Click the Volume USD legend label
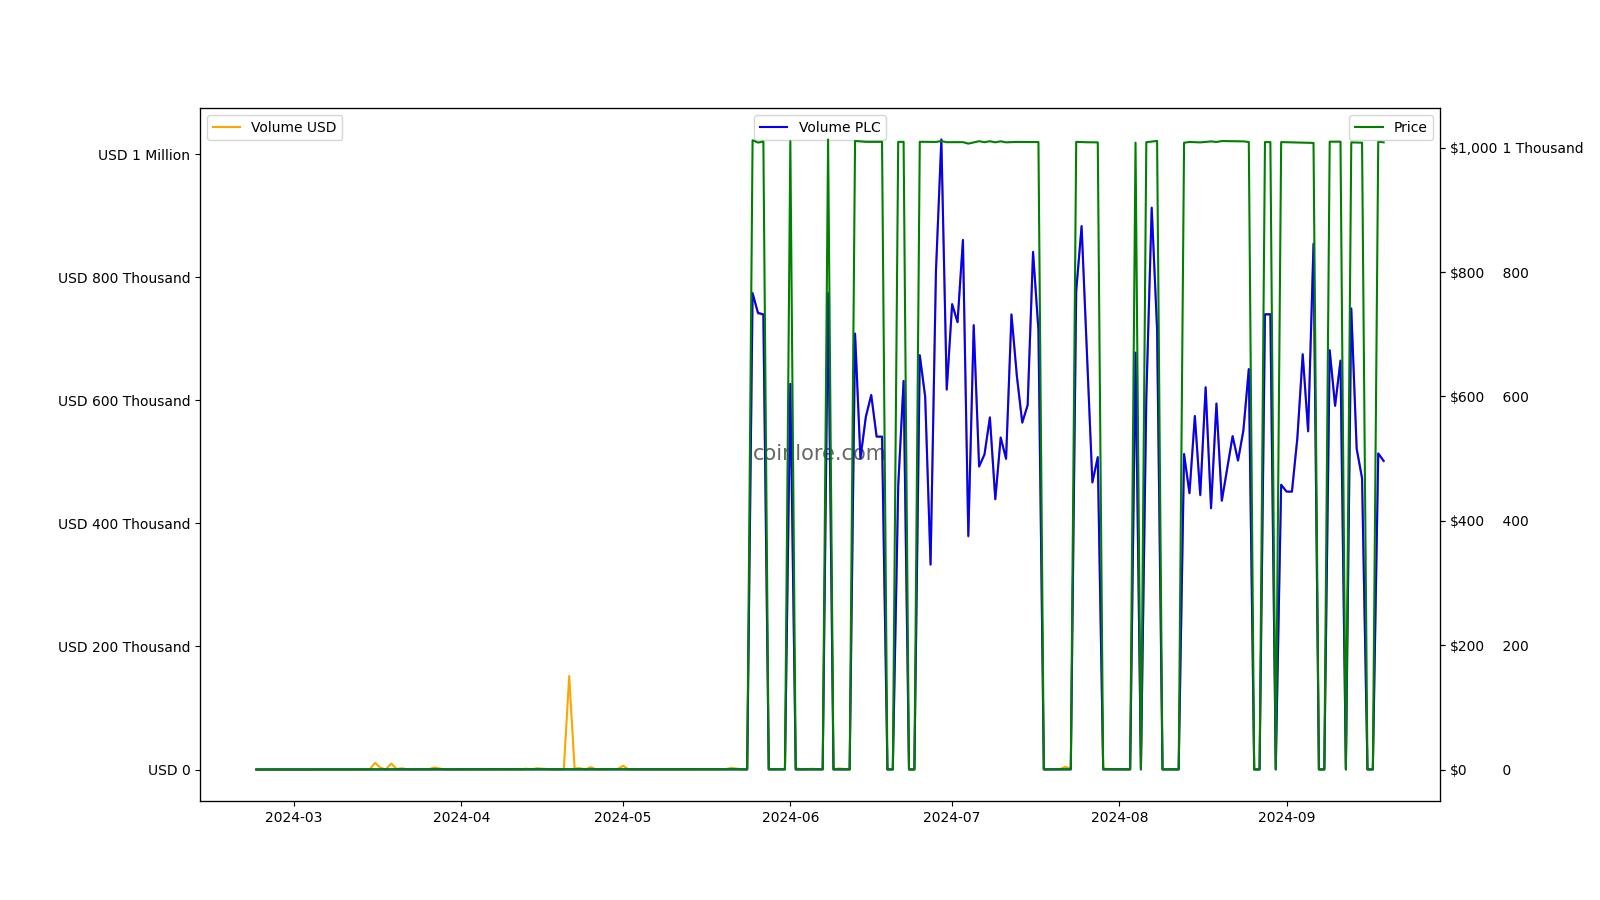 click(293, 127)
